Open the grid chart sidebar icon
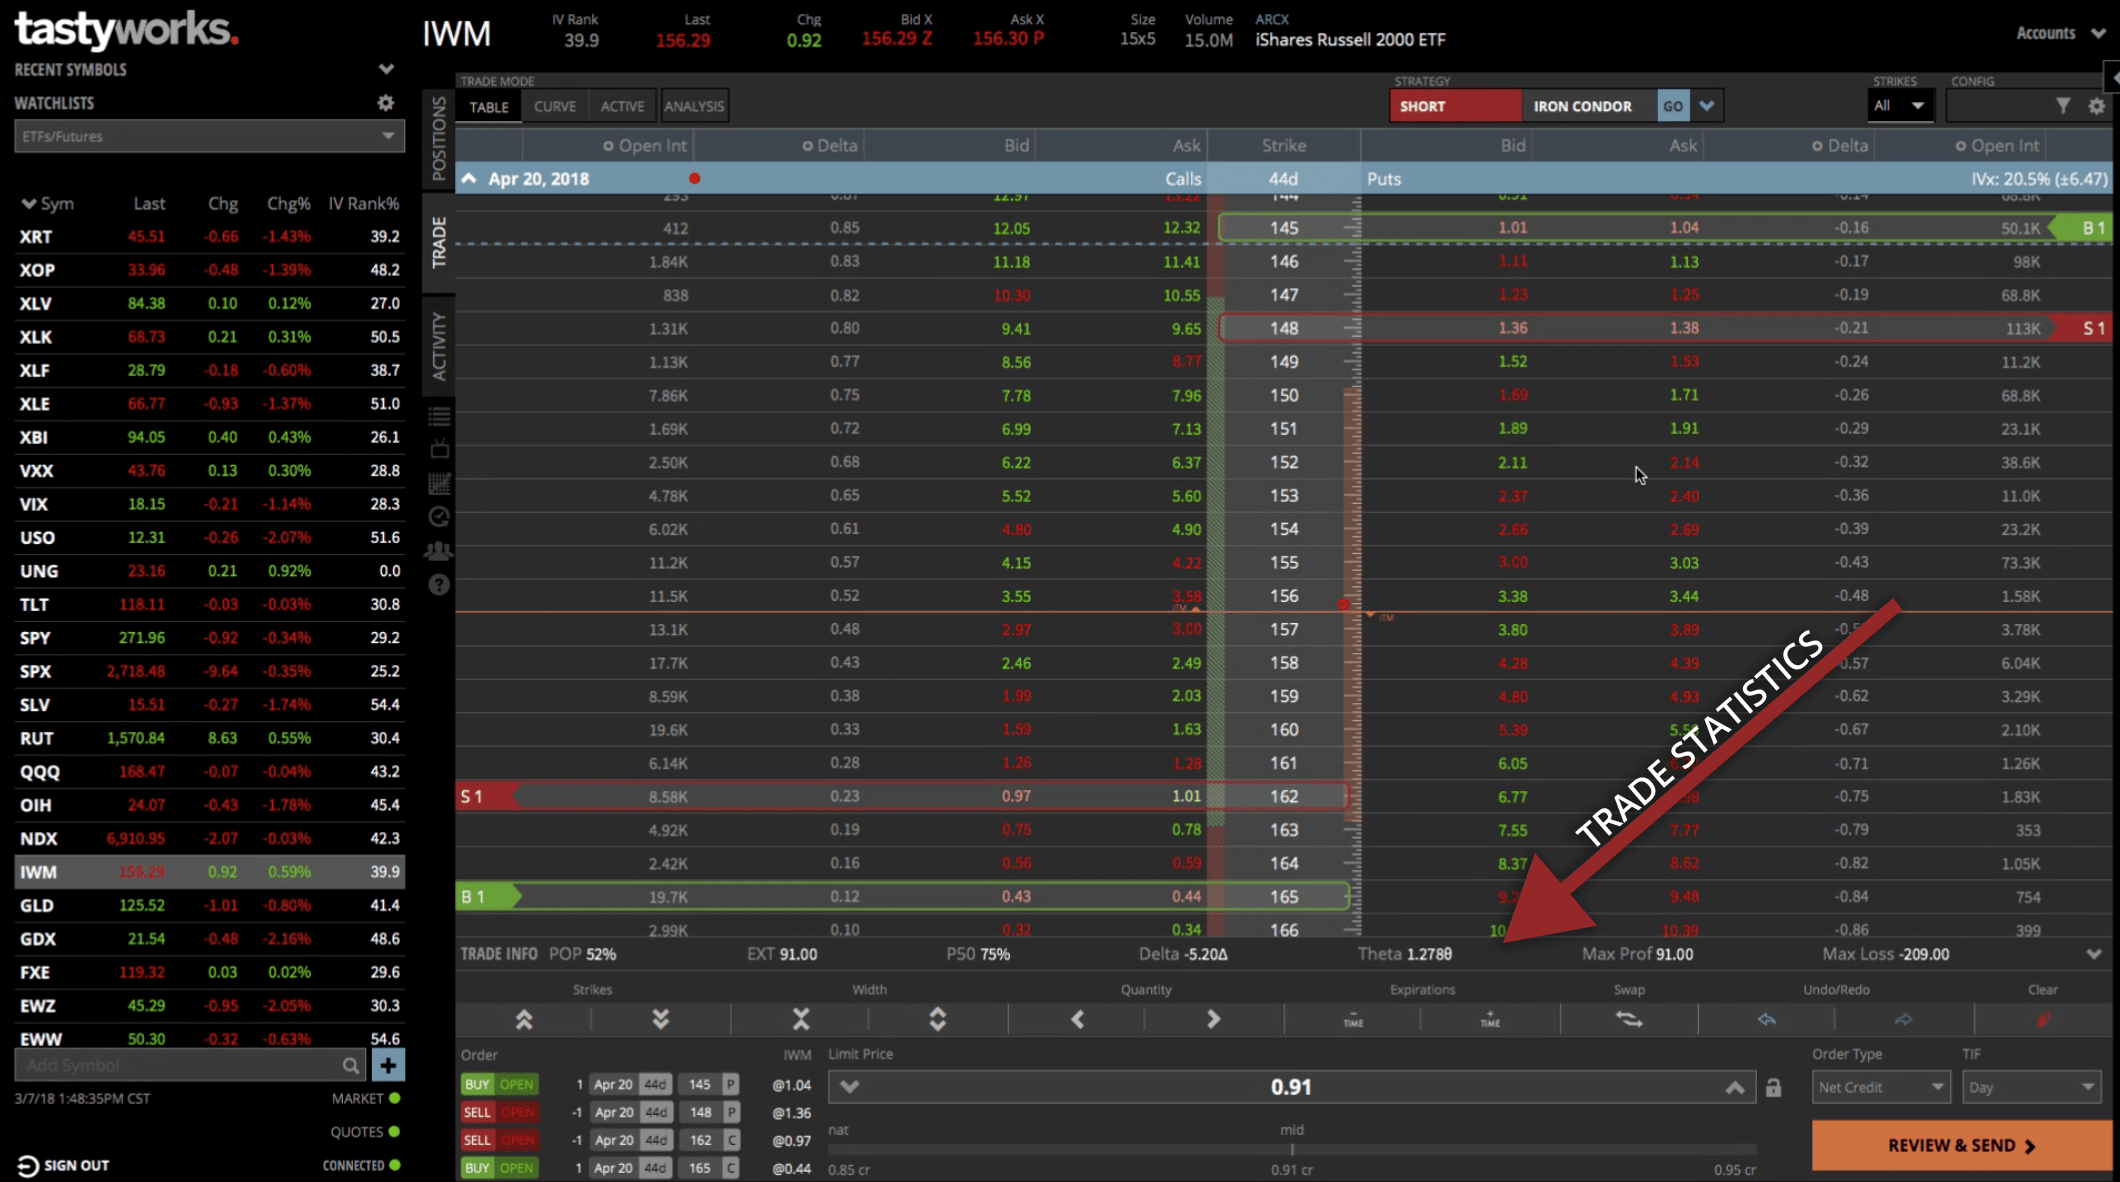 (x=439, y=483)
